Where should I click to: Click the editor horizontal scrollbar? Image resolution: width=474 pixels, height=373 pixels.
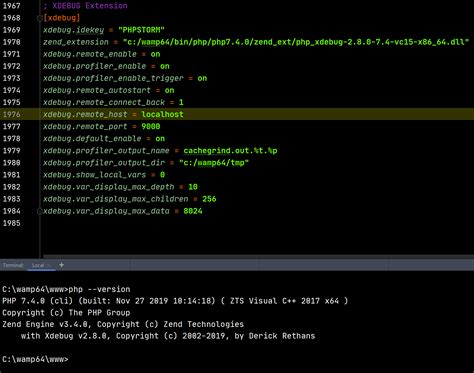click(258, 257)
